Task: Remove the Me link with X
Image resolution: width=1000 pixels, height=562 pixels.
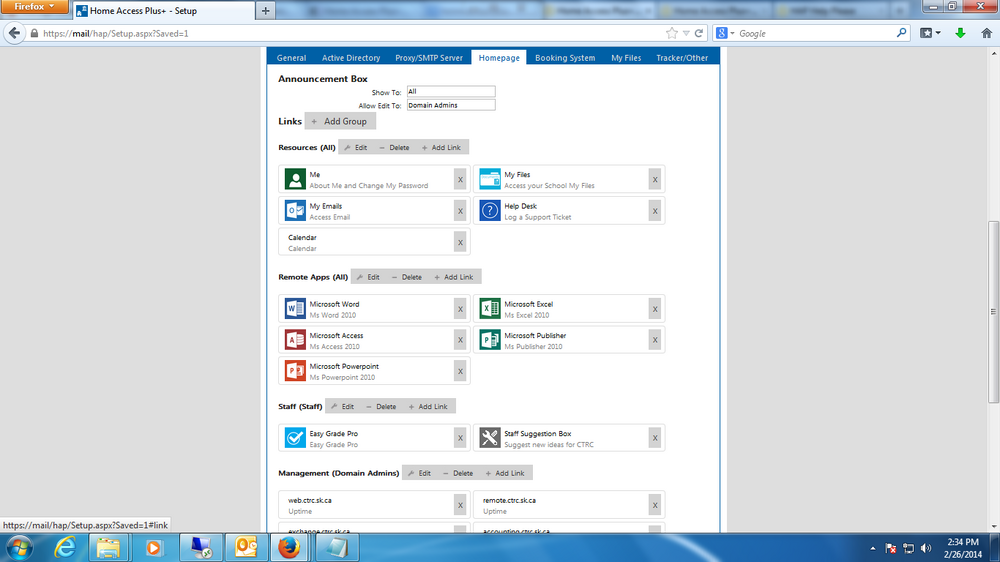Action: [x=460, y=180]
